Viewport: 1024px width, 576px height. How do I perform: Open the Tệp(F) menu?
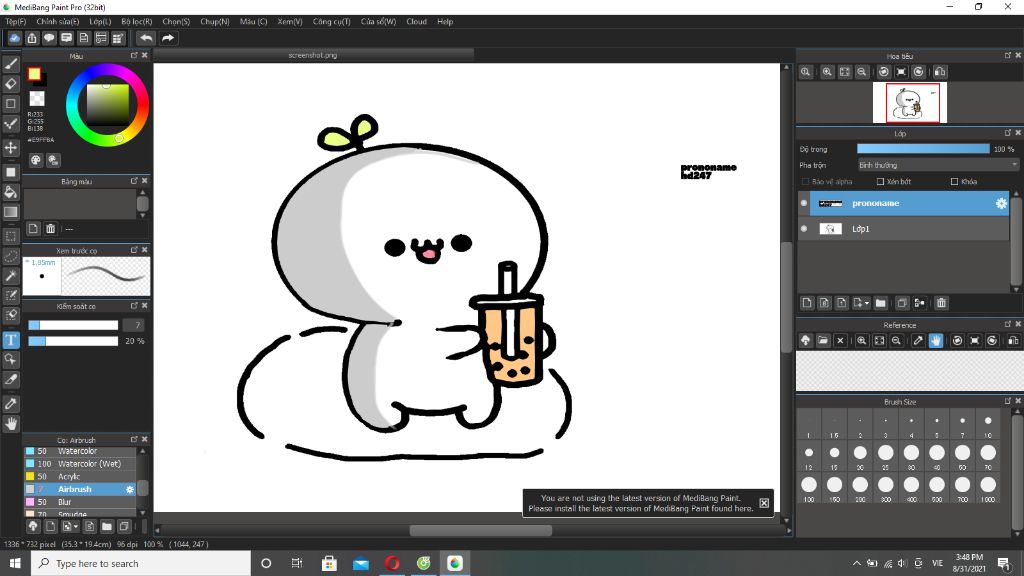tap(16, 22)
